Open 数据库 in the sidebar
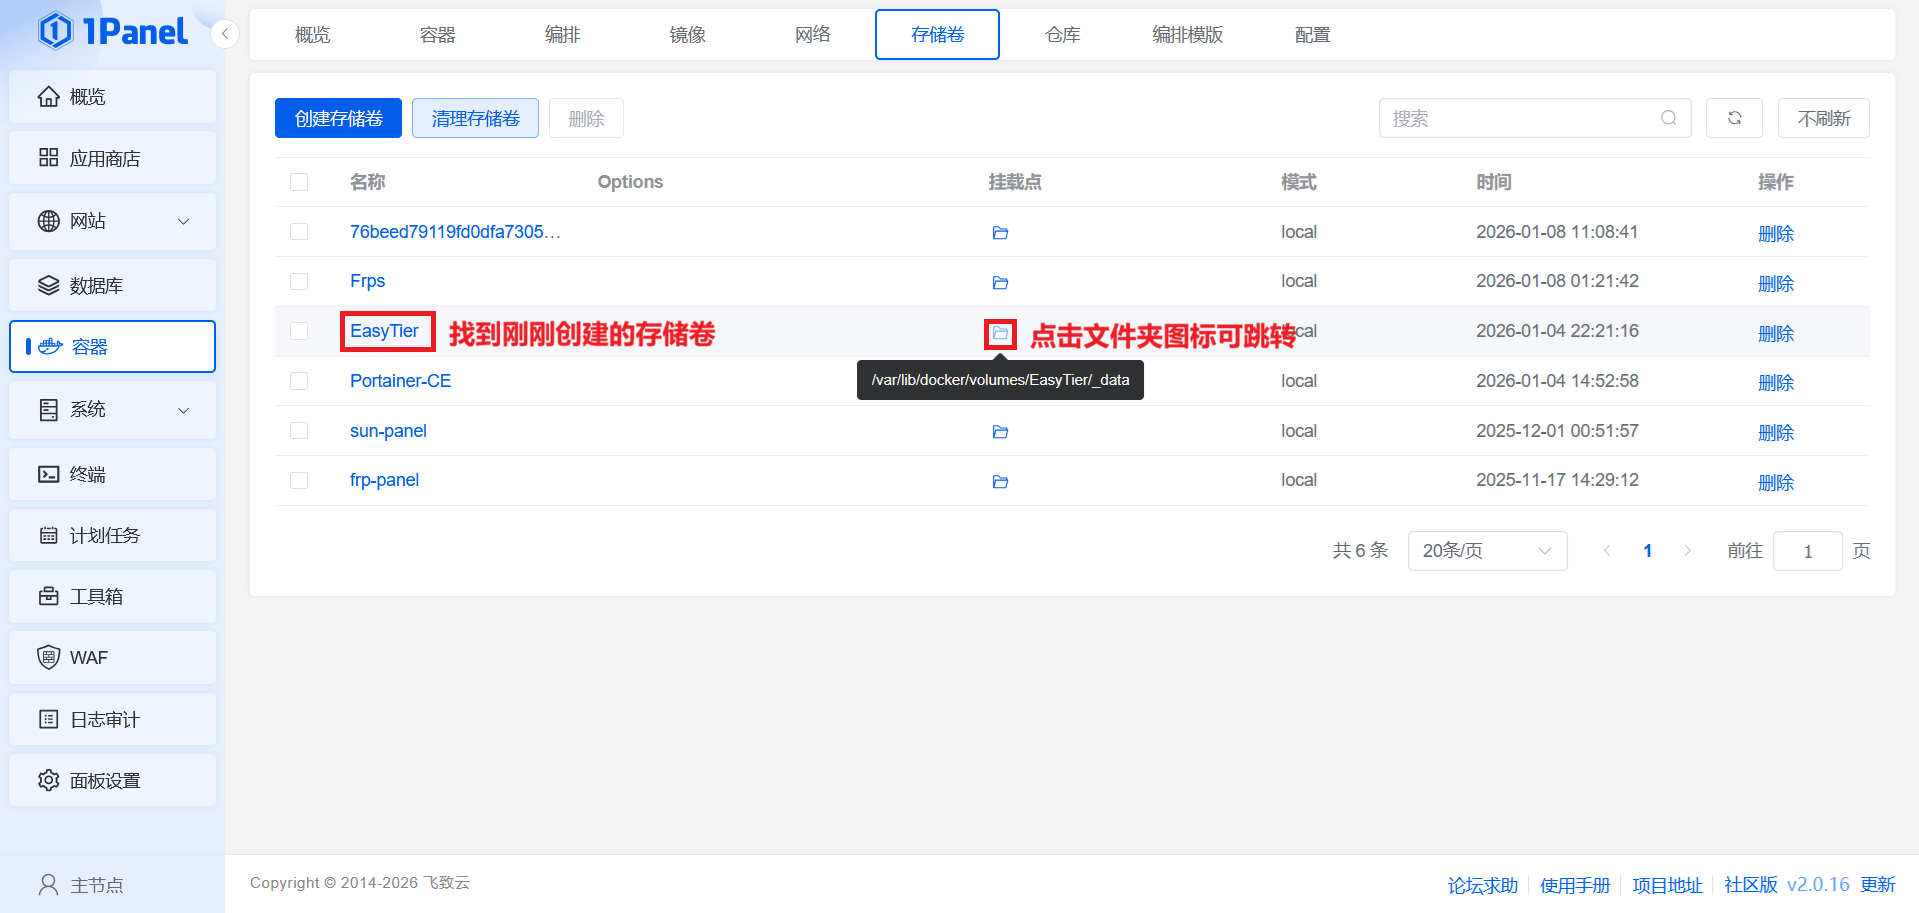This screenshot has width=1919, height=913. [112, 285]
